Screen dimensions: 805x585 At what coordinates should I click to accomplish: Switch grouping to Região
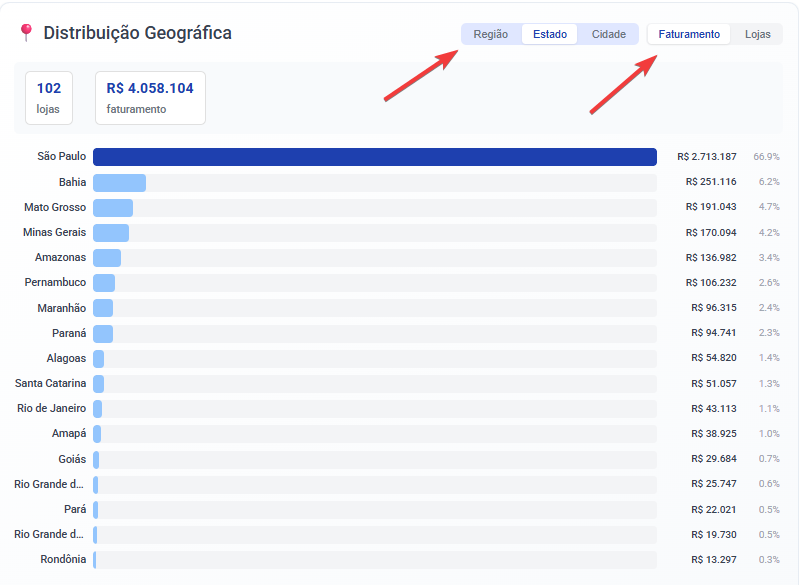tap(490, 34)
